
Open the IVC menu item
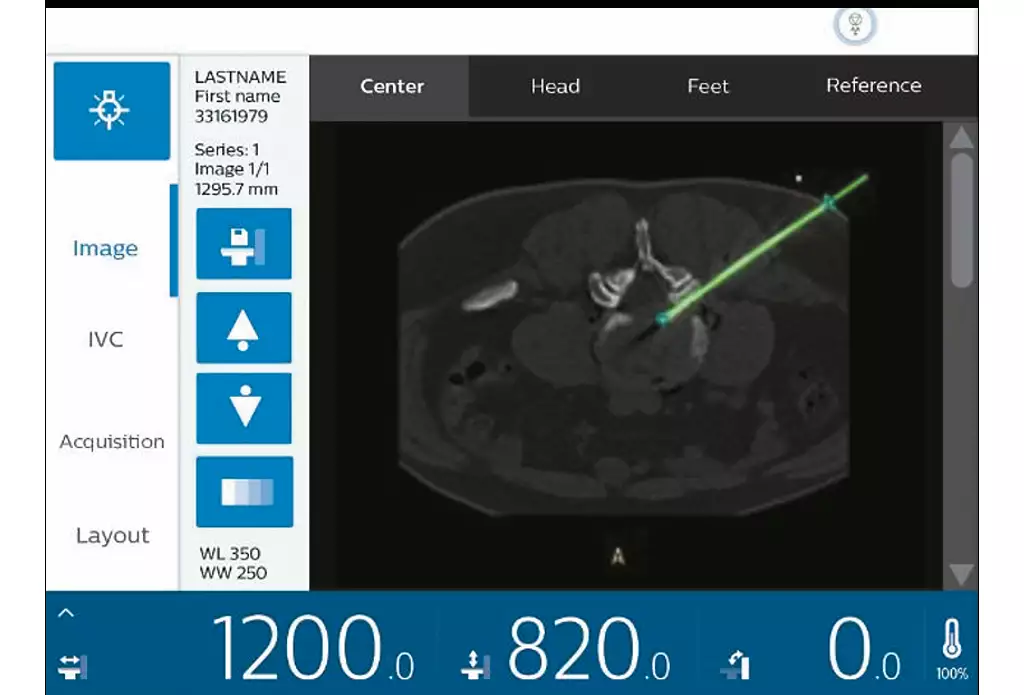coord(106,340)
